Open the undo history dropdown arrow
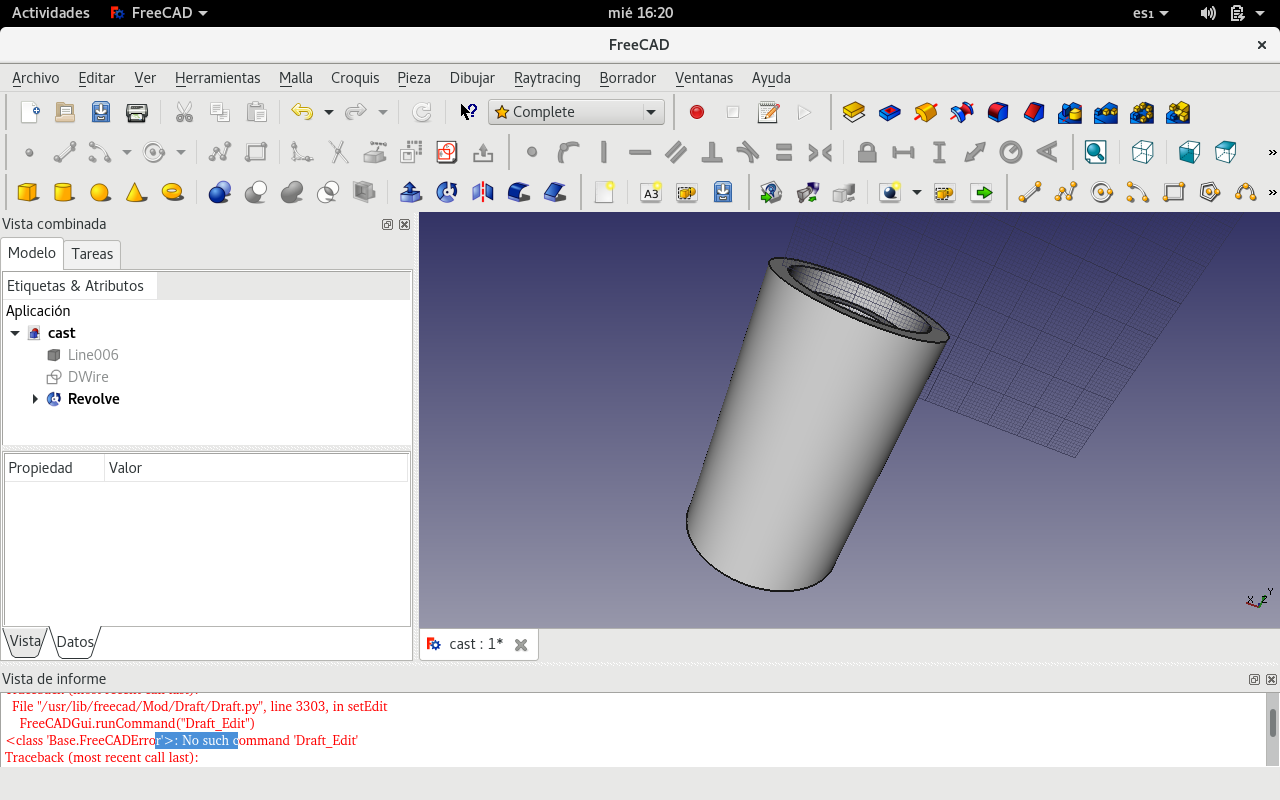Screen dimensions: 1280x800 pyautogui.click(x=328, y=113)
